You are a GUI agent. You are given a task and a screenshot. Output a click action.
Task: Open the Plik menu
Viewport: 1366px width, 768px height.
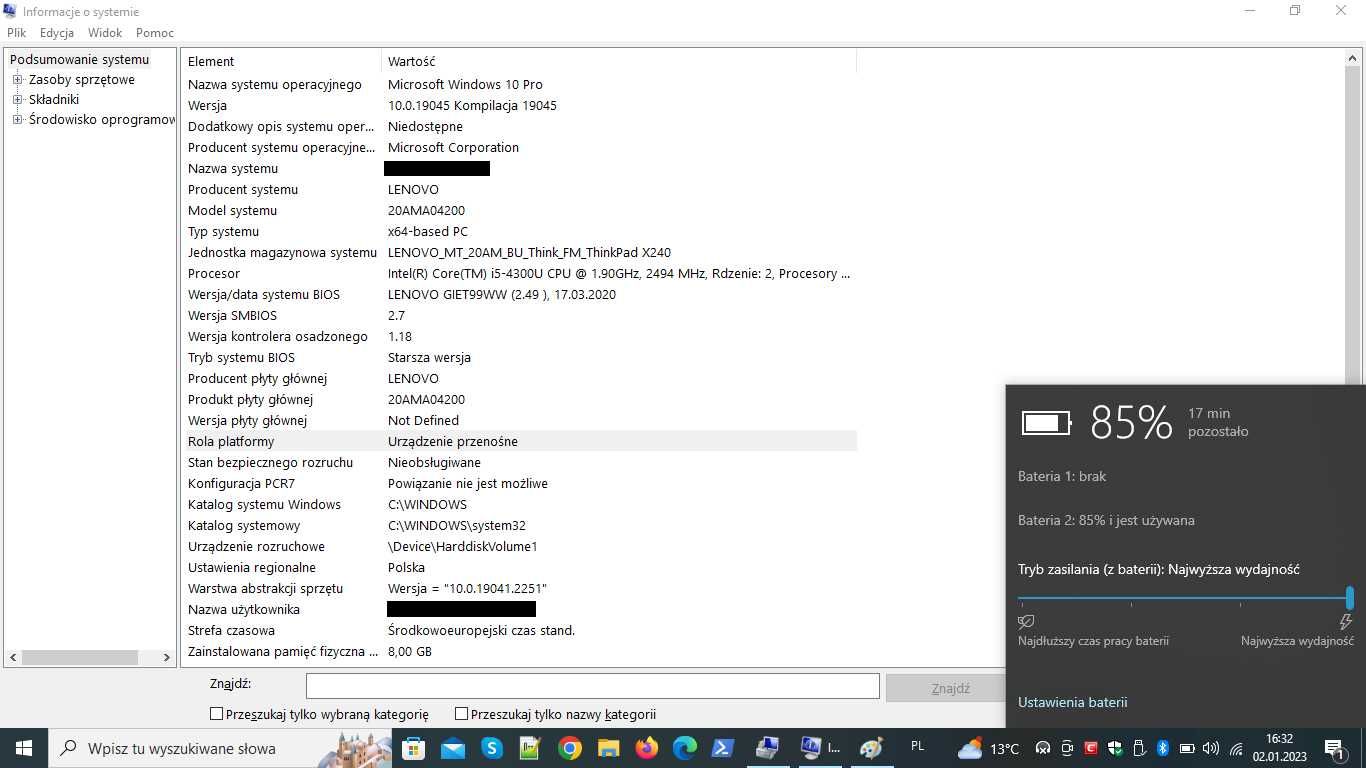coord(16,33)
